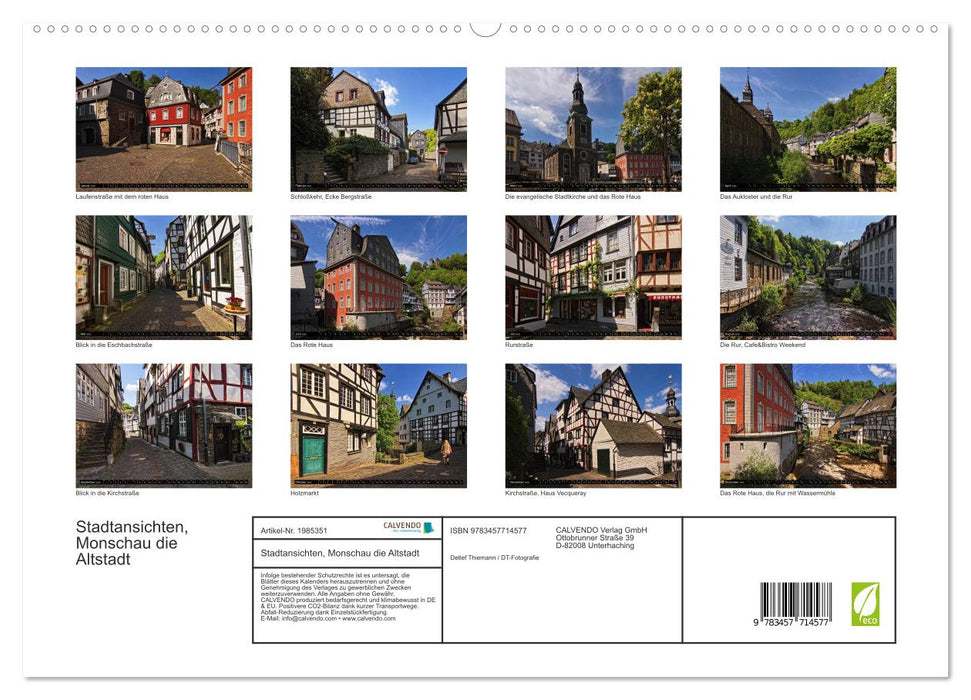971x700 pixels.
Task: Select the Holzmarkt photograph
Action: [378, 424]
